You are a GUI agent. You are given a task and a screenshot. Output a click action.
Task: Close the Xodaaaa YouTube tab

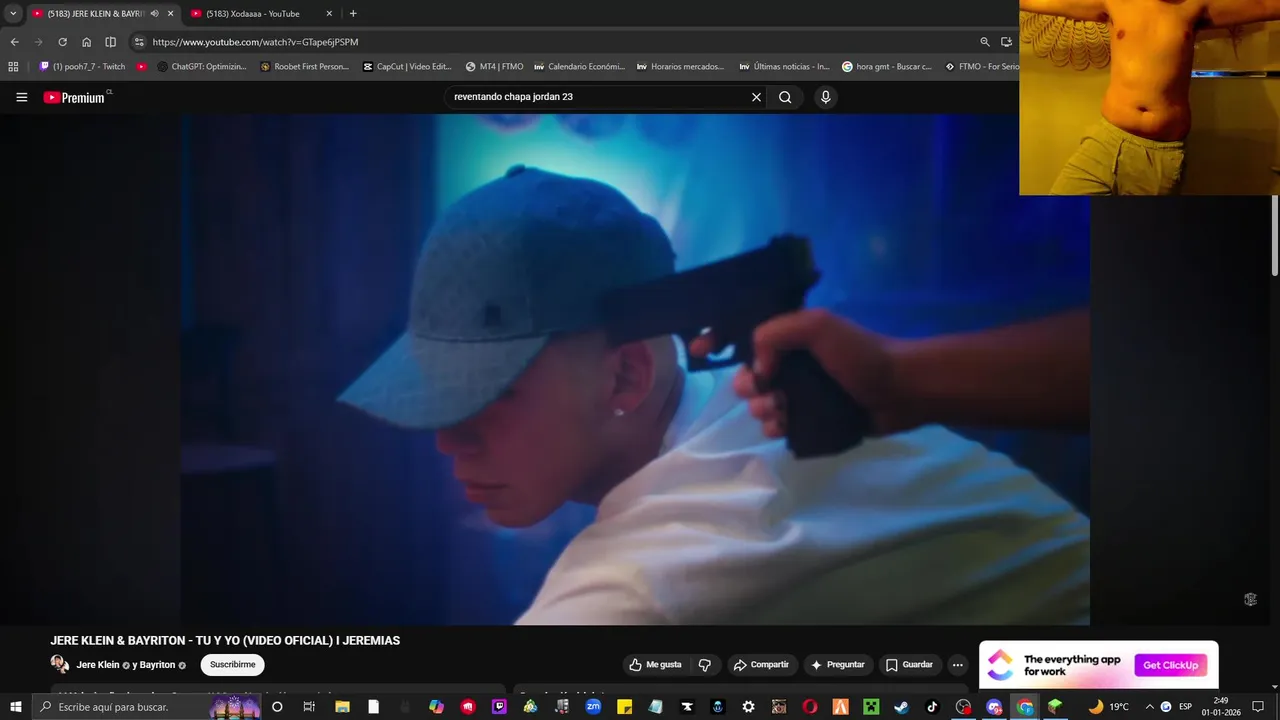click(x=329, y=13)
